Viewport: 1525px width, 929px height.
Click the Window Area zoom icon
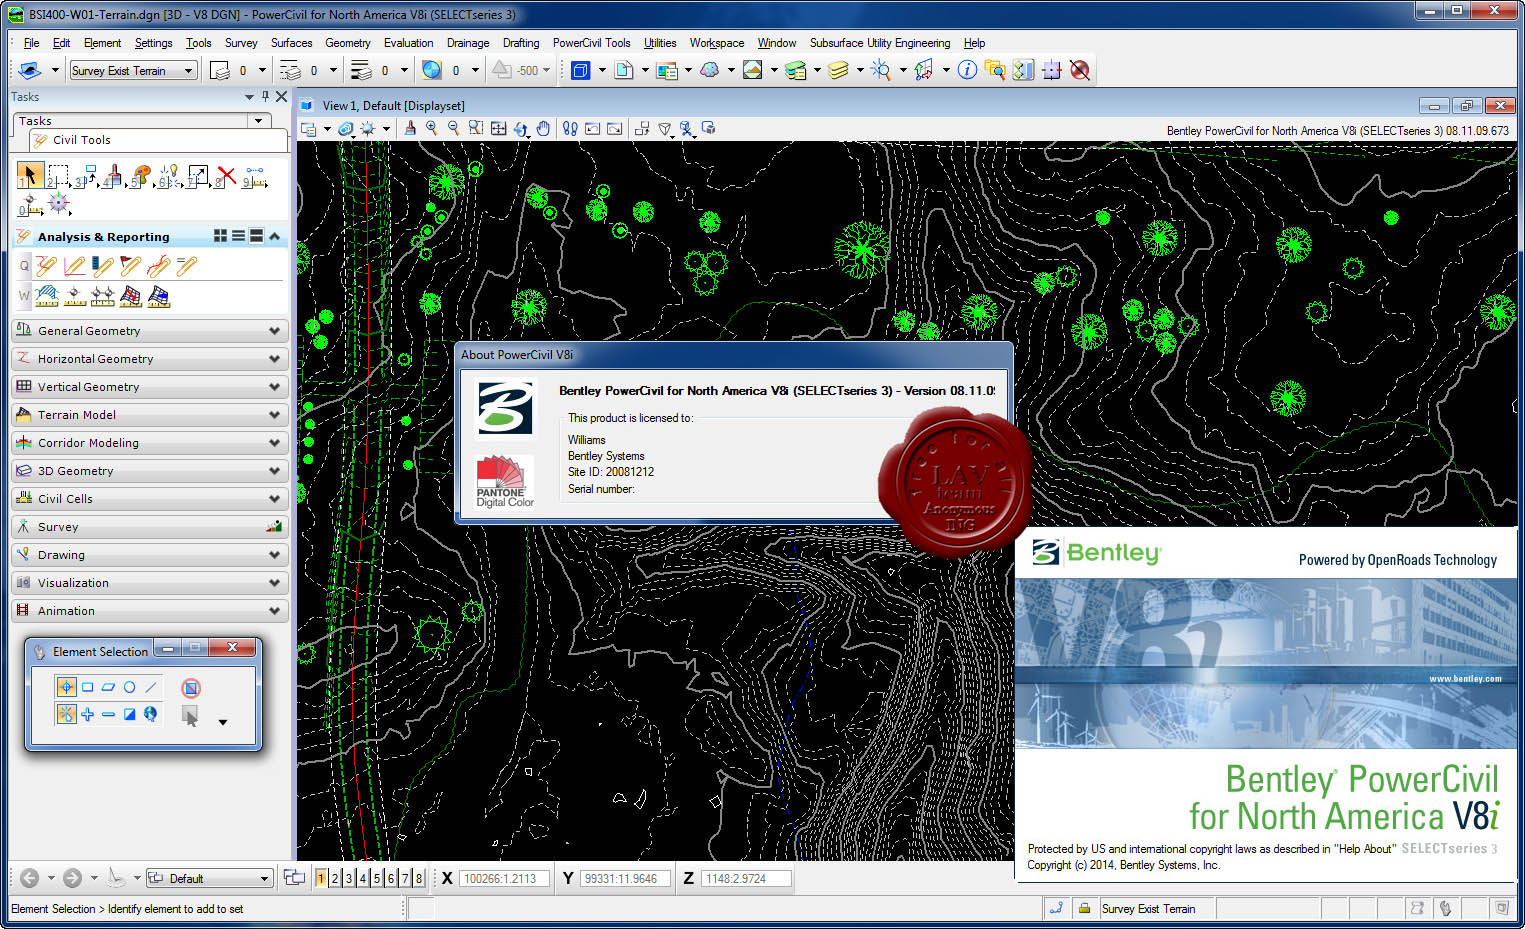point(476,128)
